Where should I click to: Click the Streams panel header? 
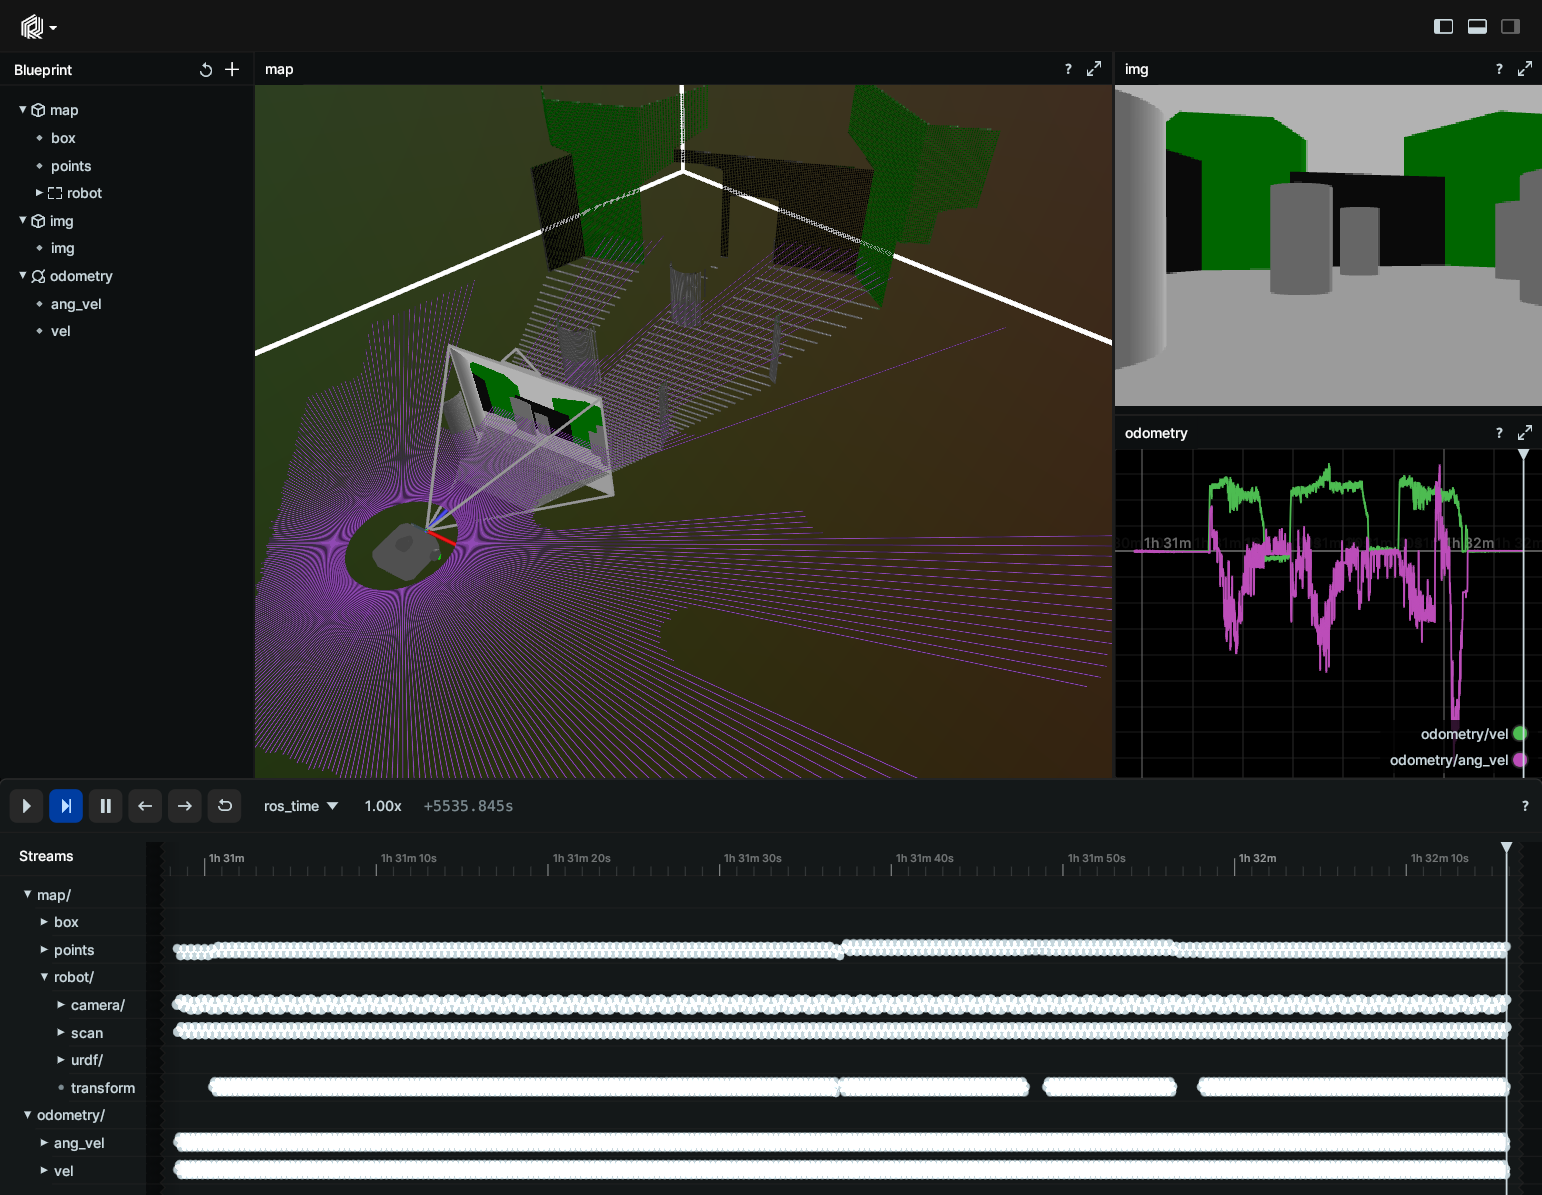coord(46,856)
